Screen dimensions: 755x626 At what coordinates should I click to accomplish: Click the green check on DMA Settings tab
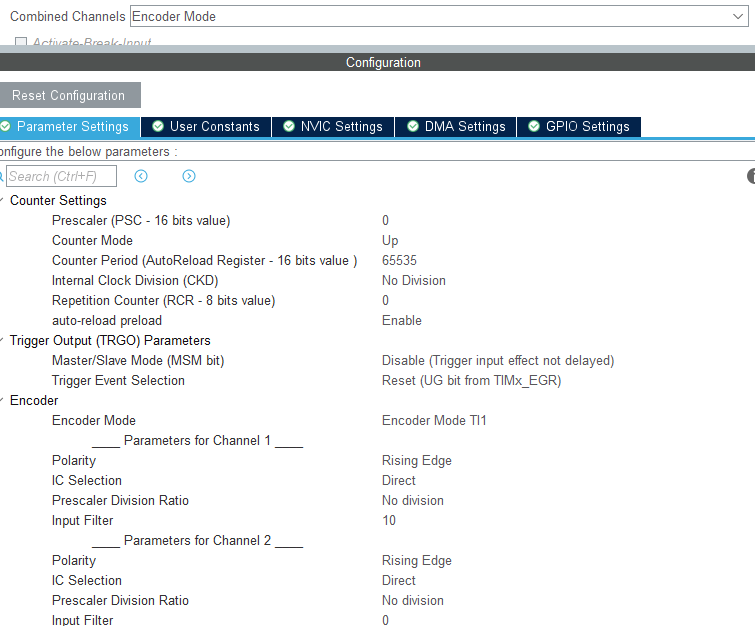[x=413, y=126]
